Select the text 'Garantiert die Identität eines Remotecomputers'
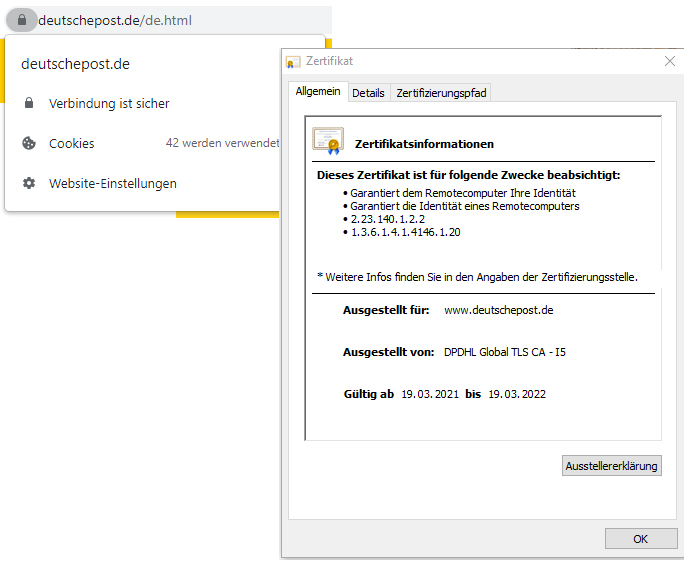The height and width of the screenshot is (563, 690). (465, 206)
